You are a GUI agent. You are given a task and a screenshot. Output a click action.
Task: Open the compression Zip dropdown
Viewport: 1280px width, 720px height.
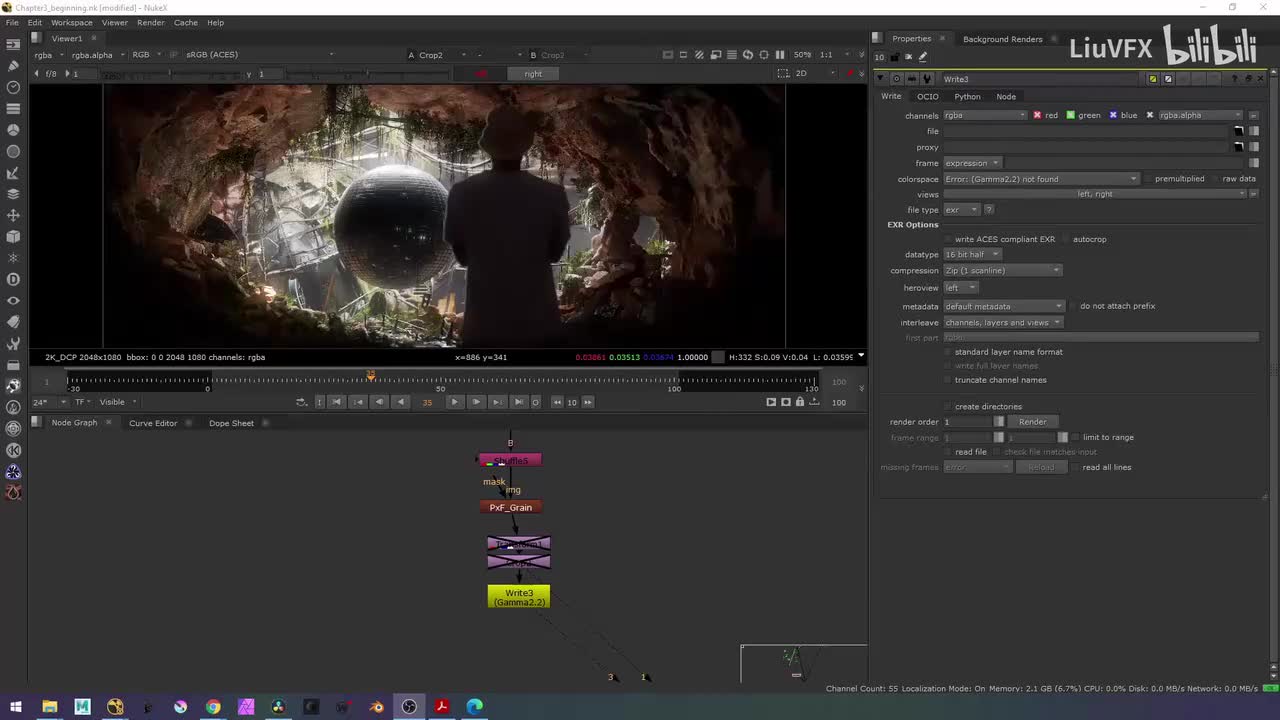(x=1002, y=271)
